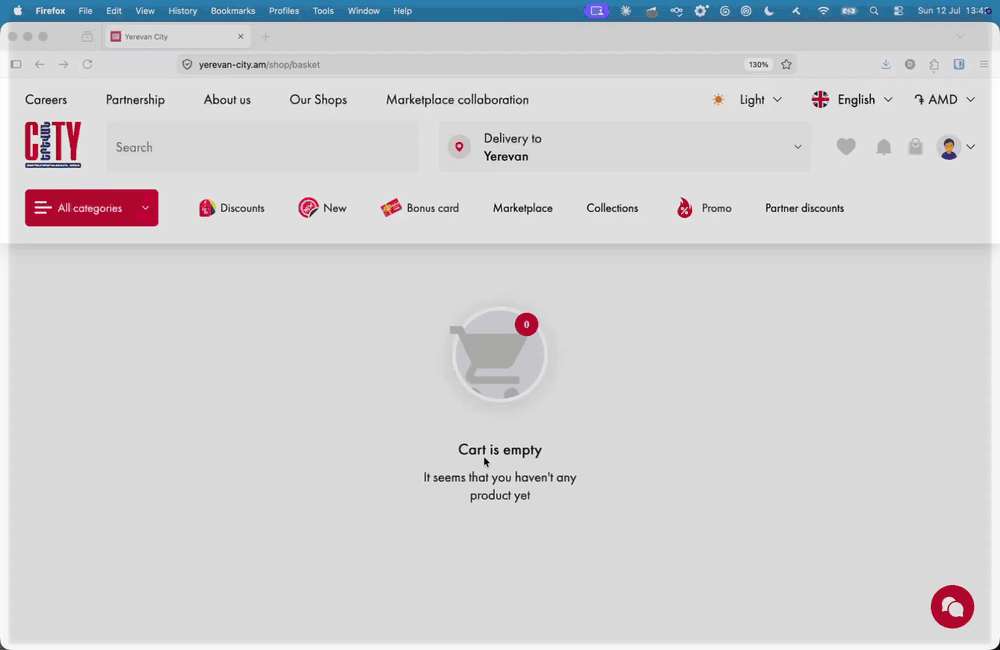Open the Apple menu
The image size is (1000, 650).
coord(17,11)
